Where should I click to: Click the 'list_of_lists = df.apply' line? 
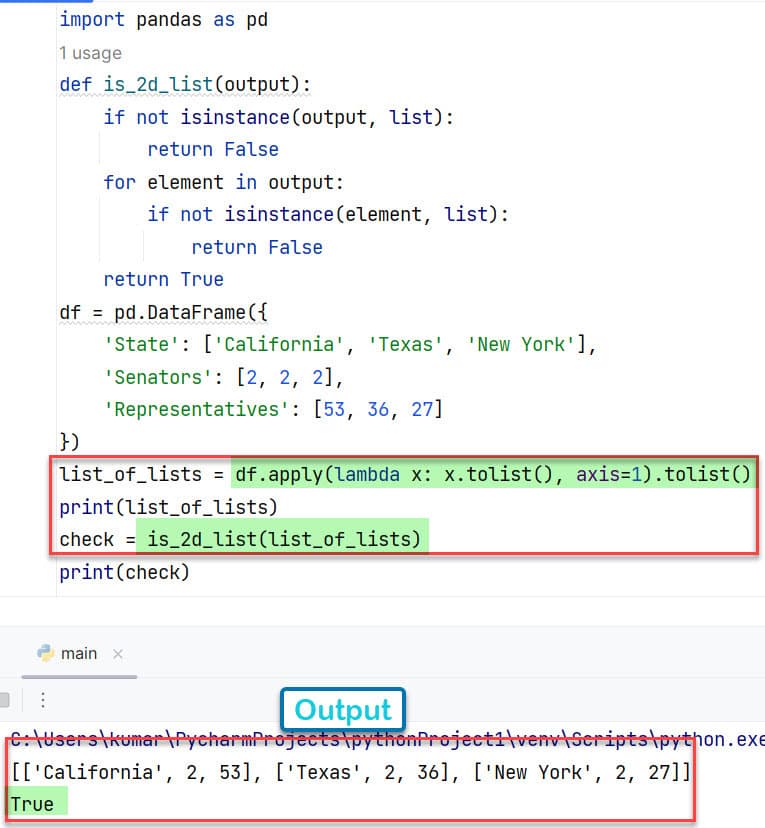(x=404, y=474)
